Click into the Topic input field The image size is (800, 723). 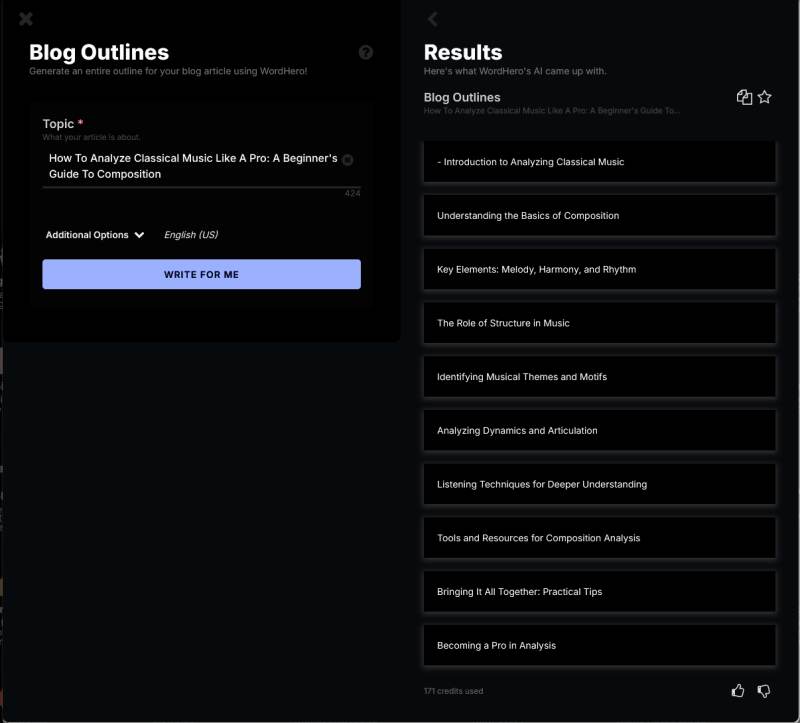190,166
